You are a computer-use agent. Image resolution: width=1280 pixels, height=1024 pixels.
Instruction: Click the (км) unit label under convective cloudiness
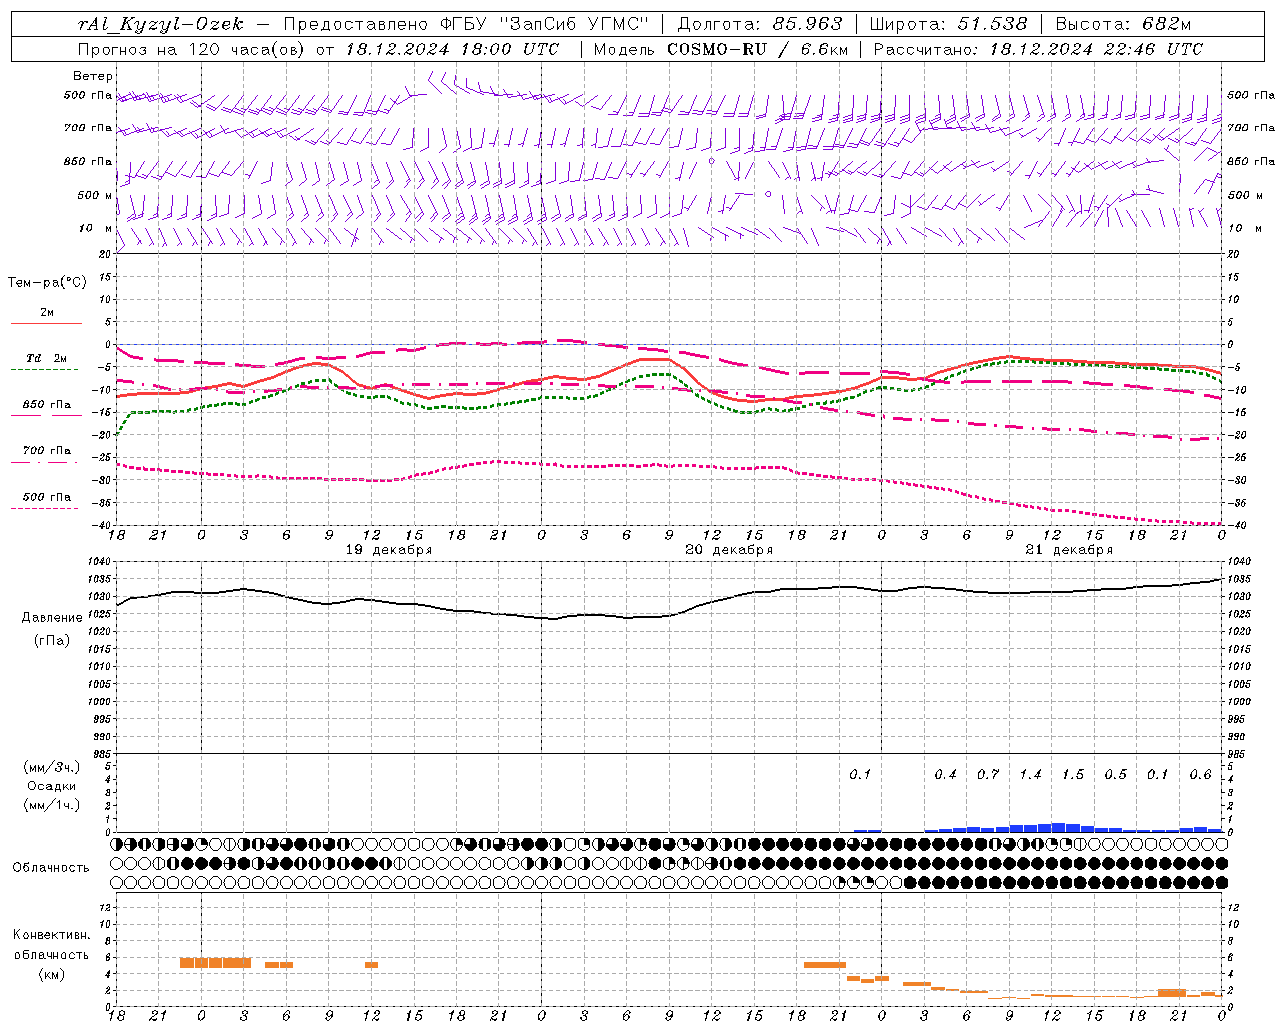click(51, 974)
